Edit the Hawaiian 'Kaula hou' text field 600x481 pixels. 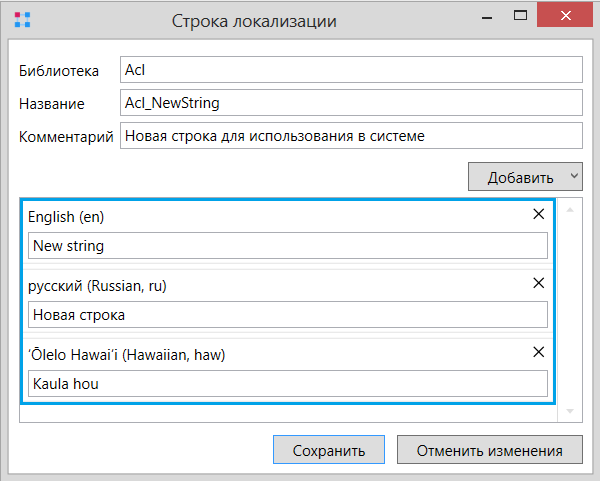(288, 383)
